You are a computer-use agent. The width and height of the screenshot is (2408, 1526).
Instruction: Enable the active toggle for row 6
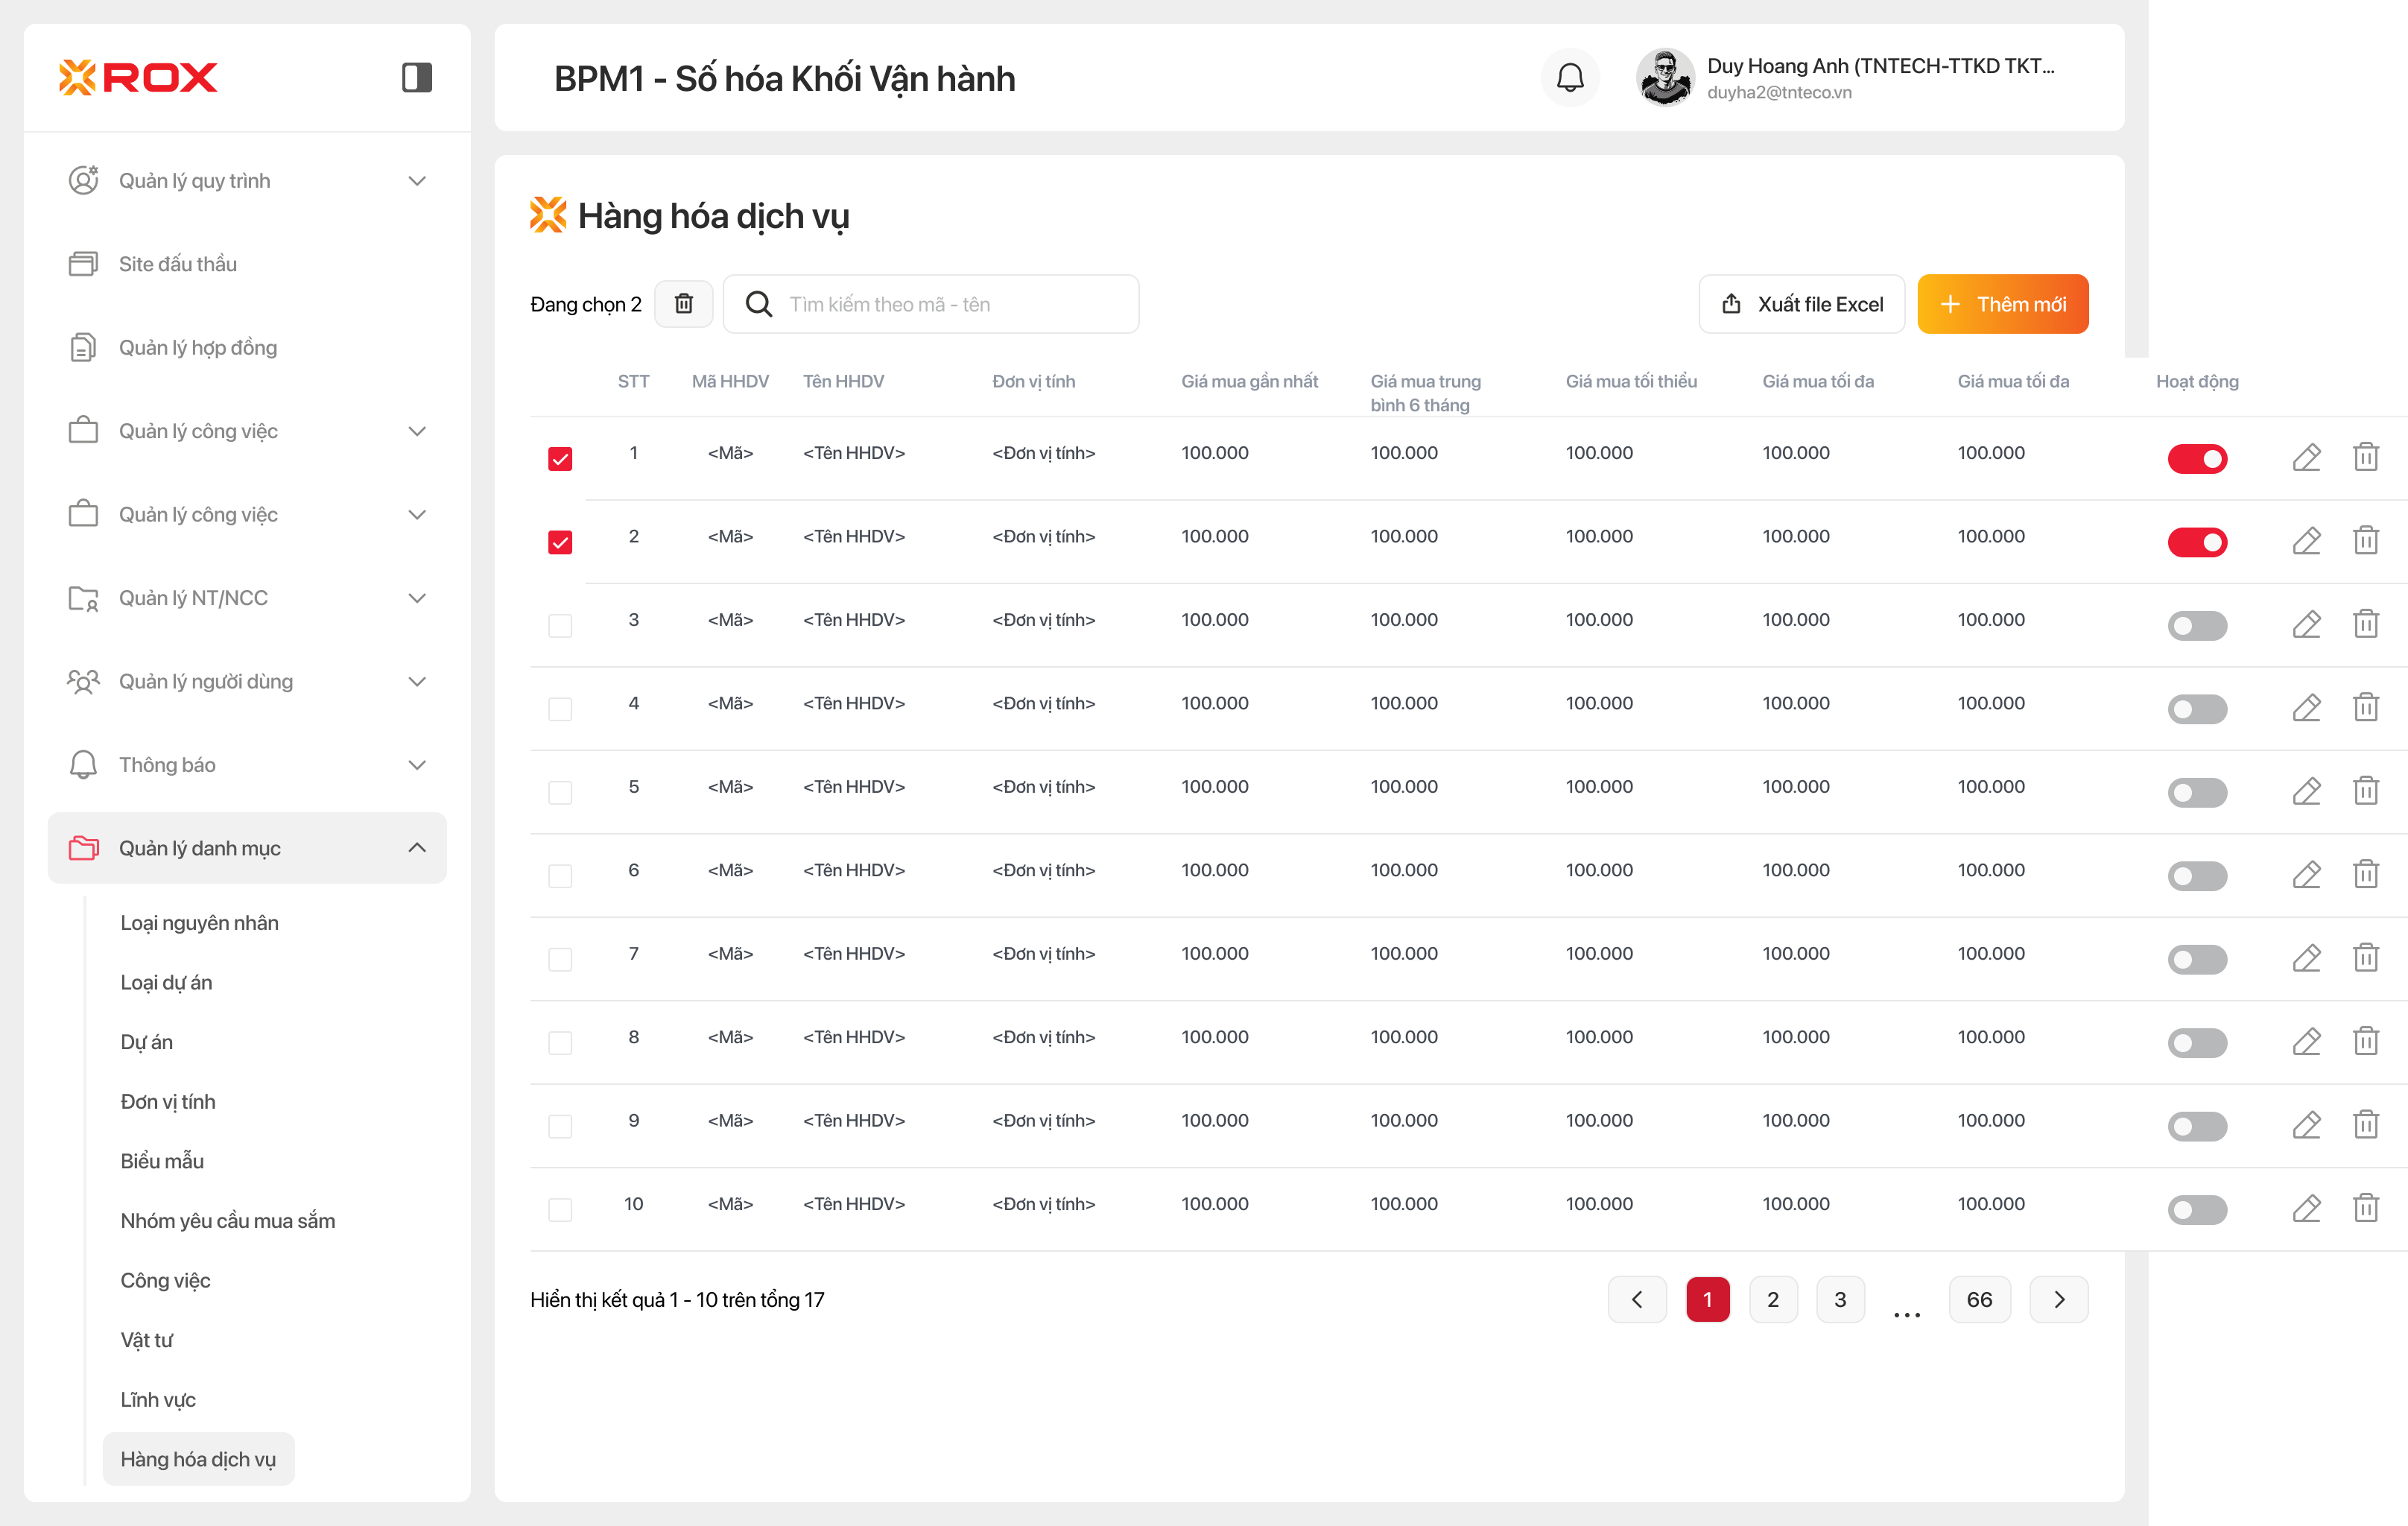[2197, 876]
